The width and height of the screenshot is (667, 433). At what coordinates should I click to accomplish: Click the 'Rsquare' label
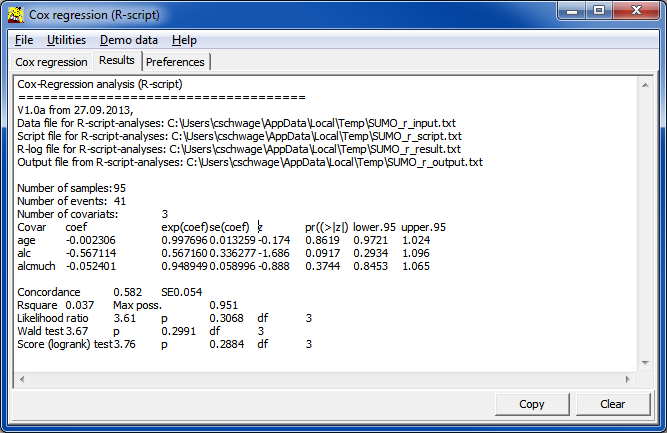coord(37,305)
